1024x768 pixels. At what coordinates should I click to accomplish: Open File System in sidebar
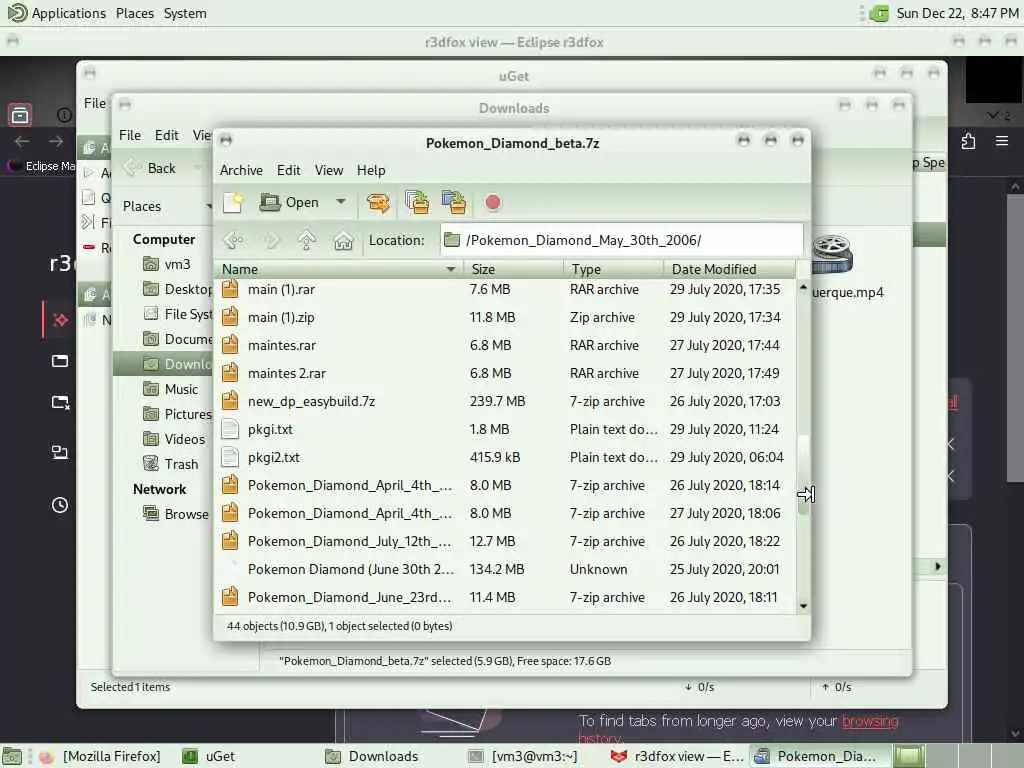pyautogui.click(x=178, y=314)
